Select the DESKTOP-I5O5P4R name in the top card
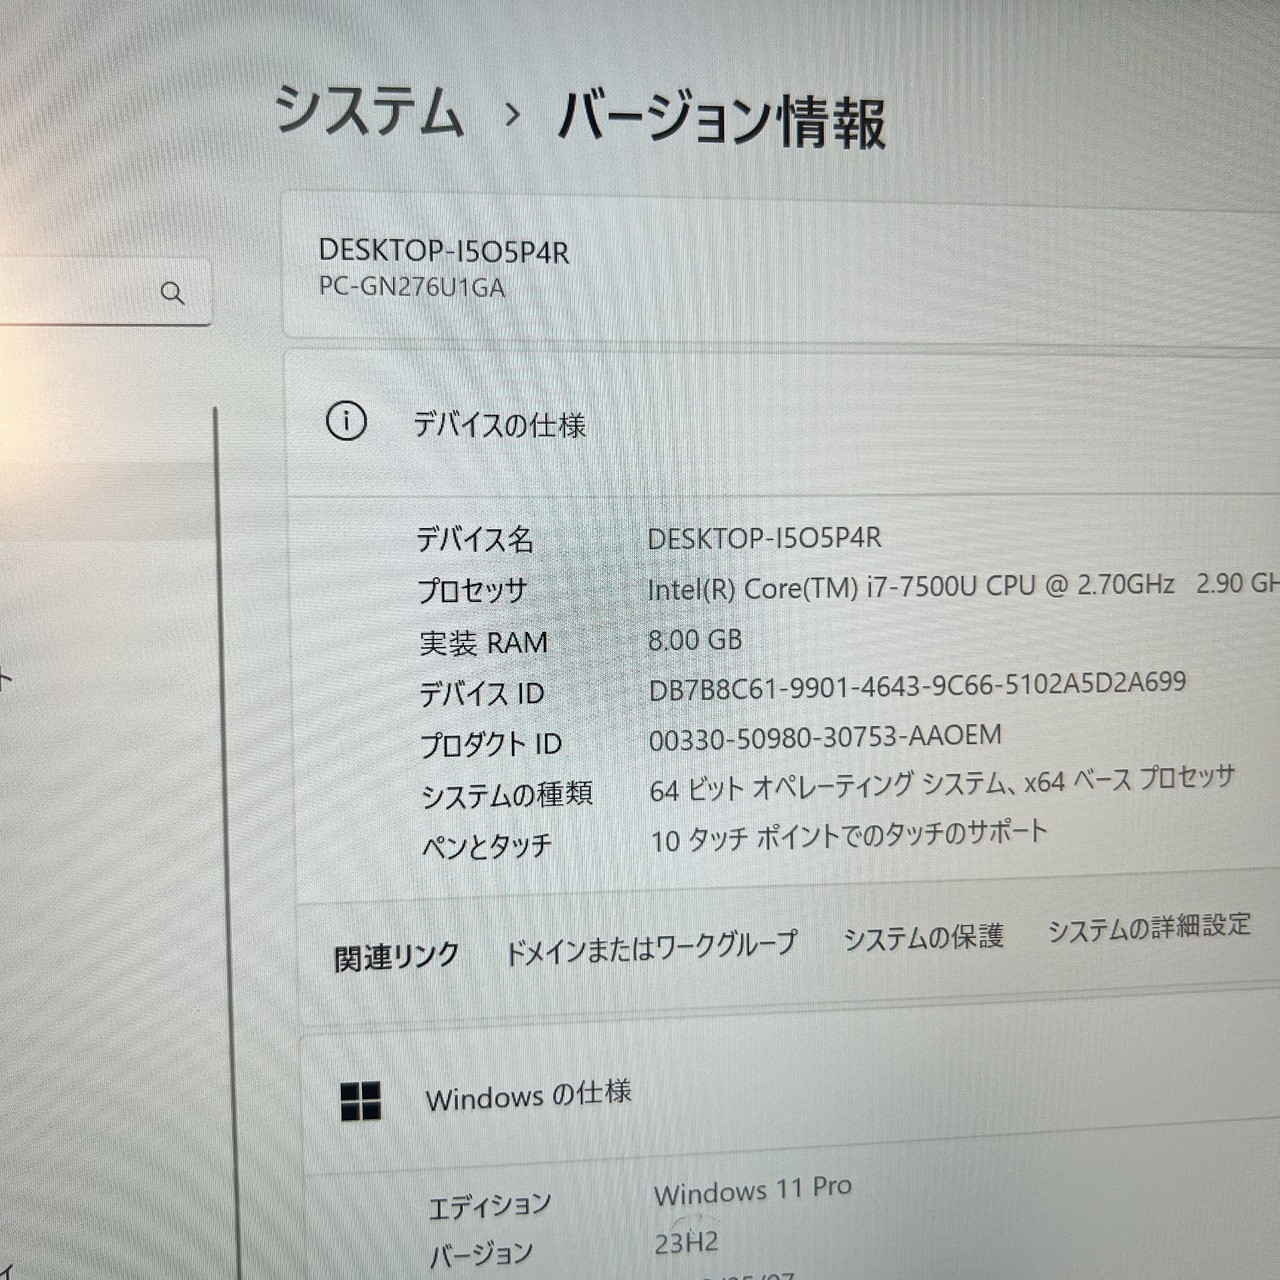This screenshot has height=1280, width=1280. click(x=444, y=251)
